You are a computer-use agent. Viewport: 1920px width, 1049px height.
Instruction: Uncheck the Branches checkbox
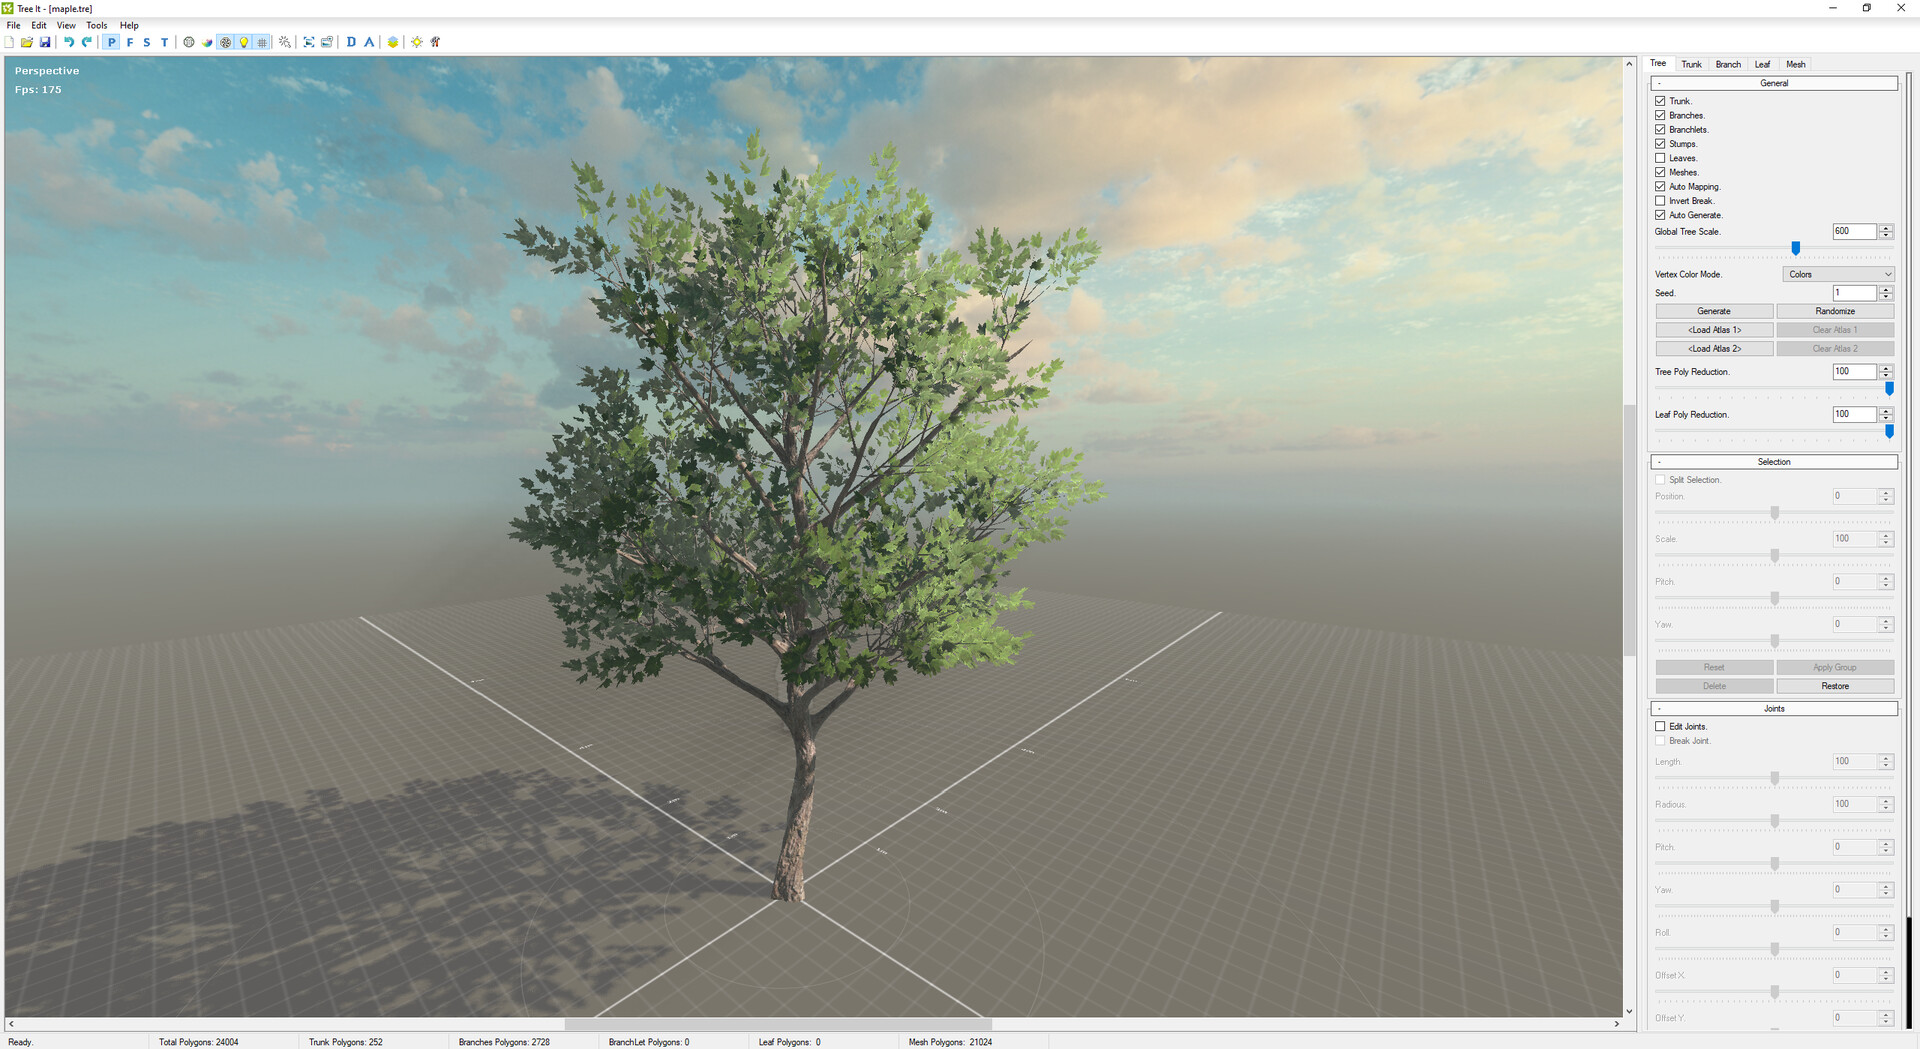(1660, 115)
